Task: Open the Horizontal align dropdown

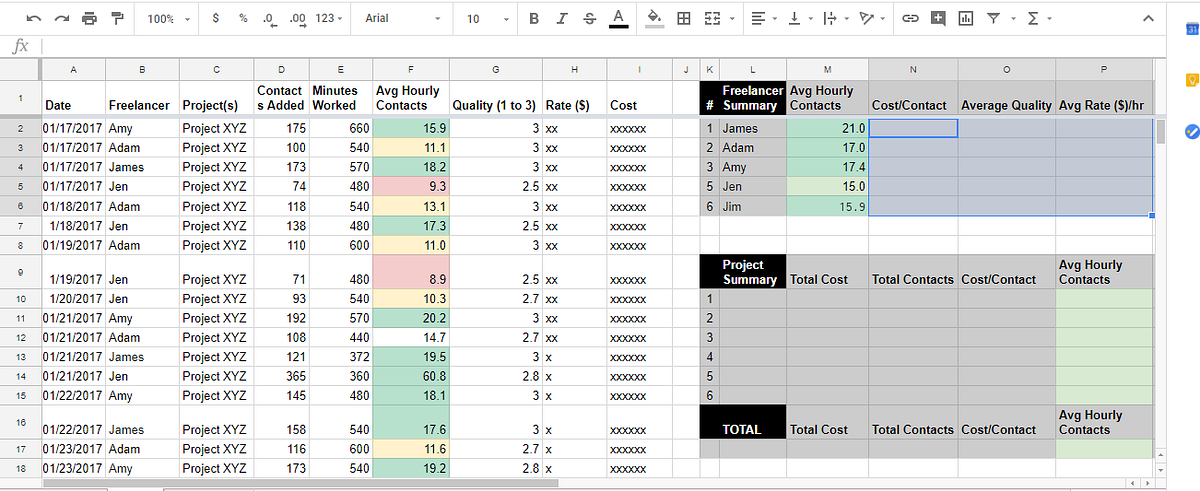Action: 764,19
